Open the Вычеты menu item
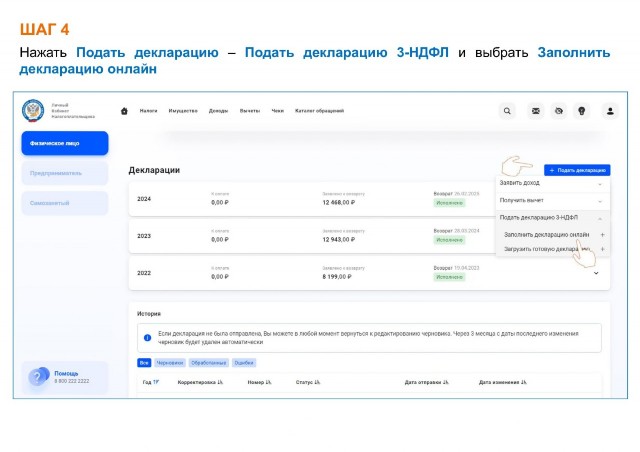This screenshot has height=452, width=640. pos(250,111)
